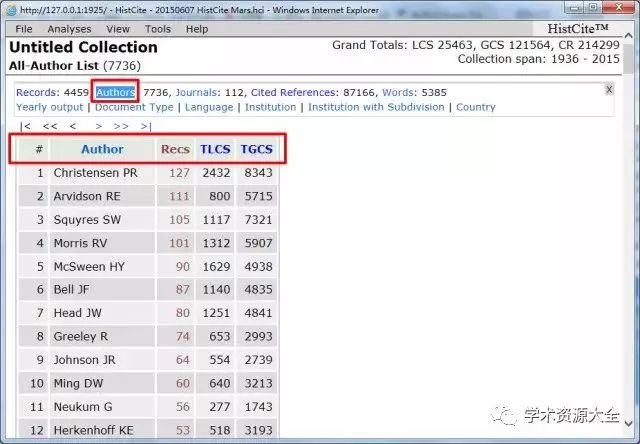Screen dimensions: 640x444
Task: Open Morris RV's 101 records
Action: pyautogui.click(x=180, y=244)
